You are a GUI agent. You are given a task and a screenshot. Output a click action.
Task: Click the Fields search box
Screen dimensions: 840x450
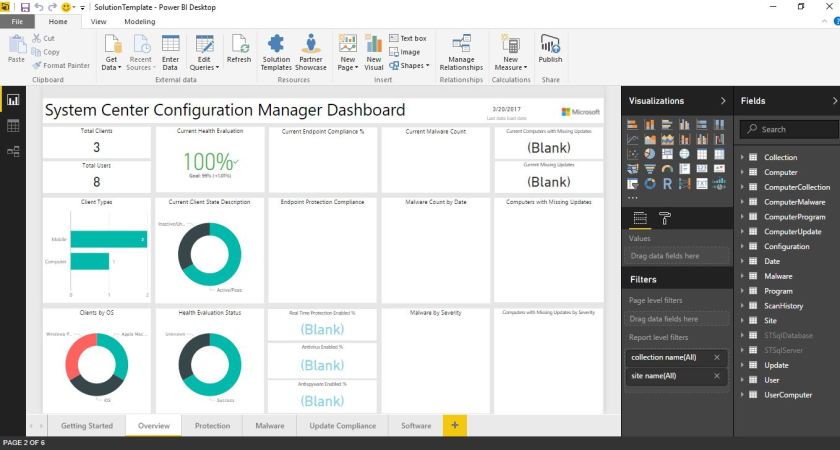[788, 129]
